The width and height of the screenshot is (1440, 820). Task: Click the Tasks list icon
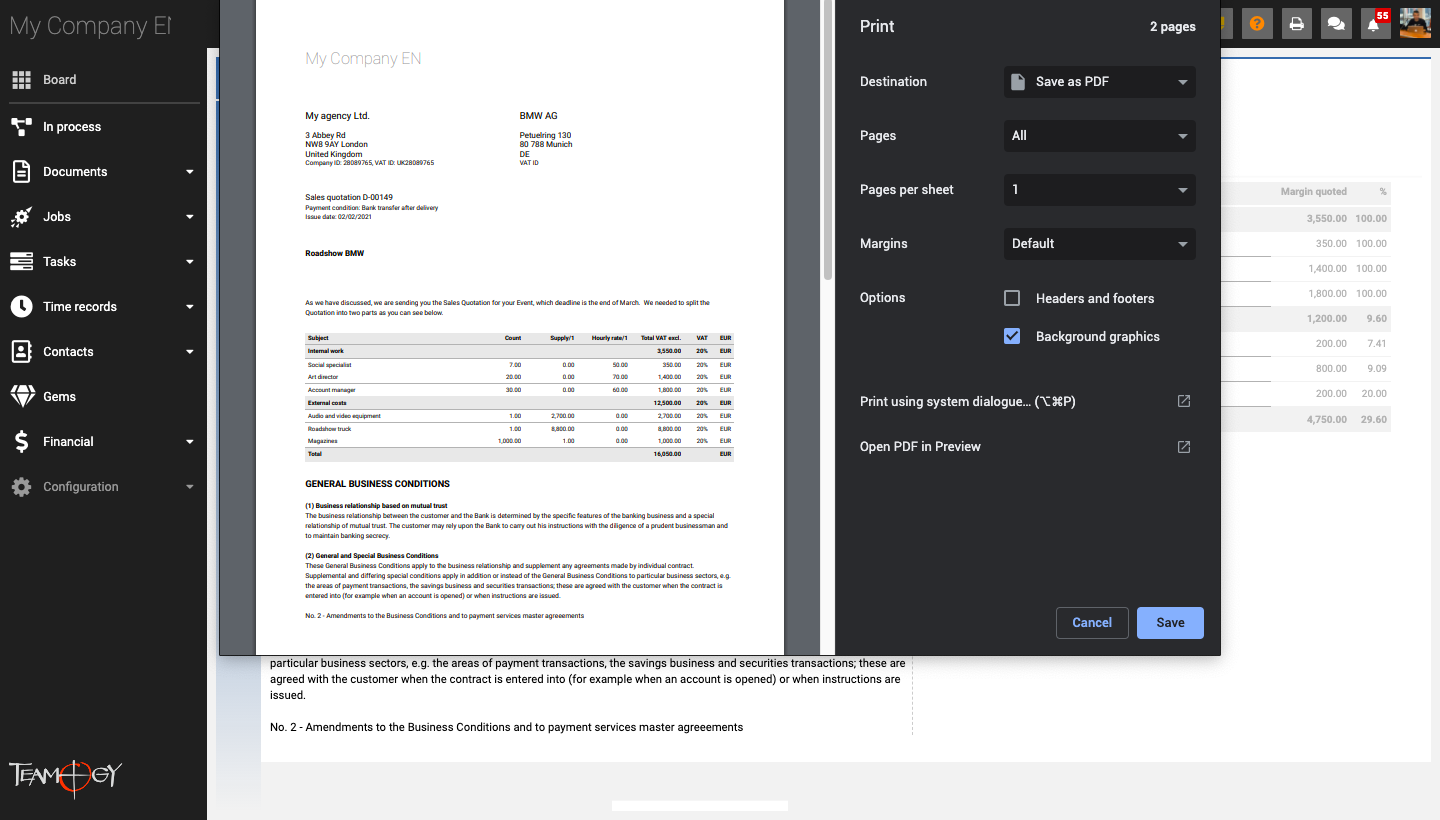(21, 262)
